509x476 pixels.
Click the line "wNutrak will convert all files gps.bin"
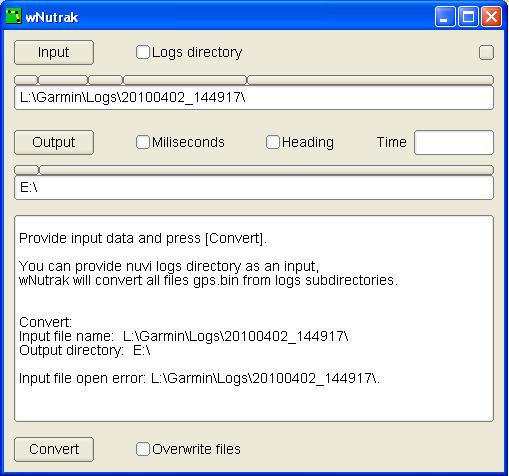pos(209,280)
